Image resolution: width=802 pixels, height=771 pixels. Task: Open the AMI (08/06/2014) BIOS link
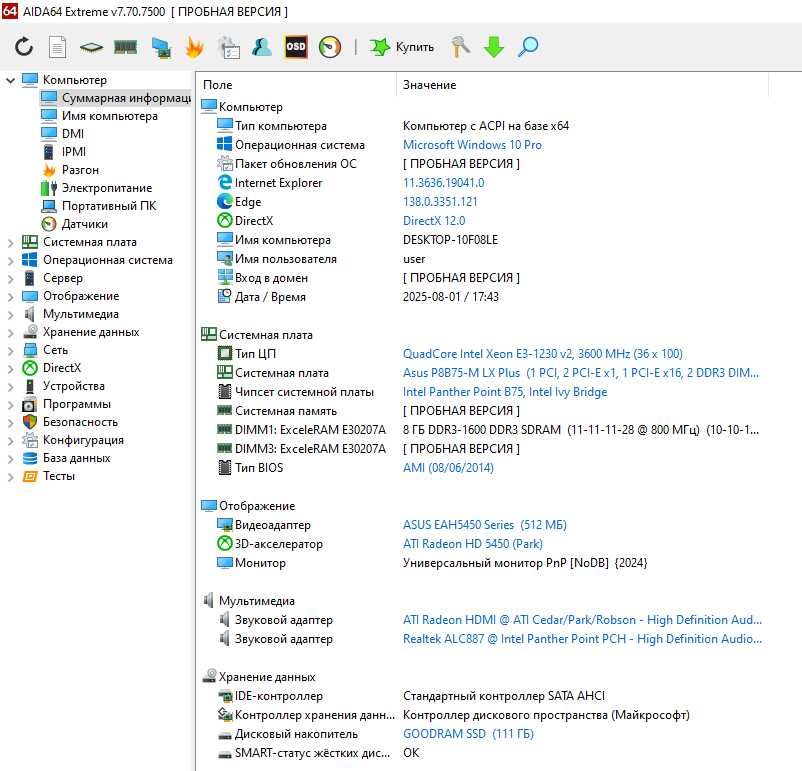click(448, 468)
